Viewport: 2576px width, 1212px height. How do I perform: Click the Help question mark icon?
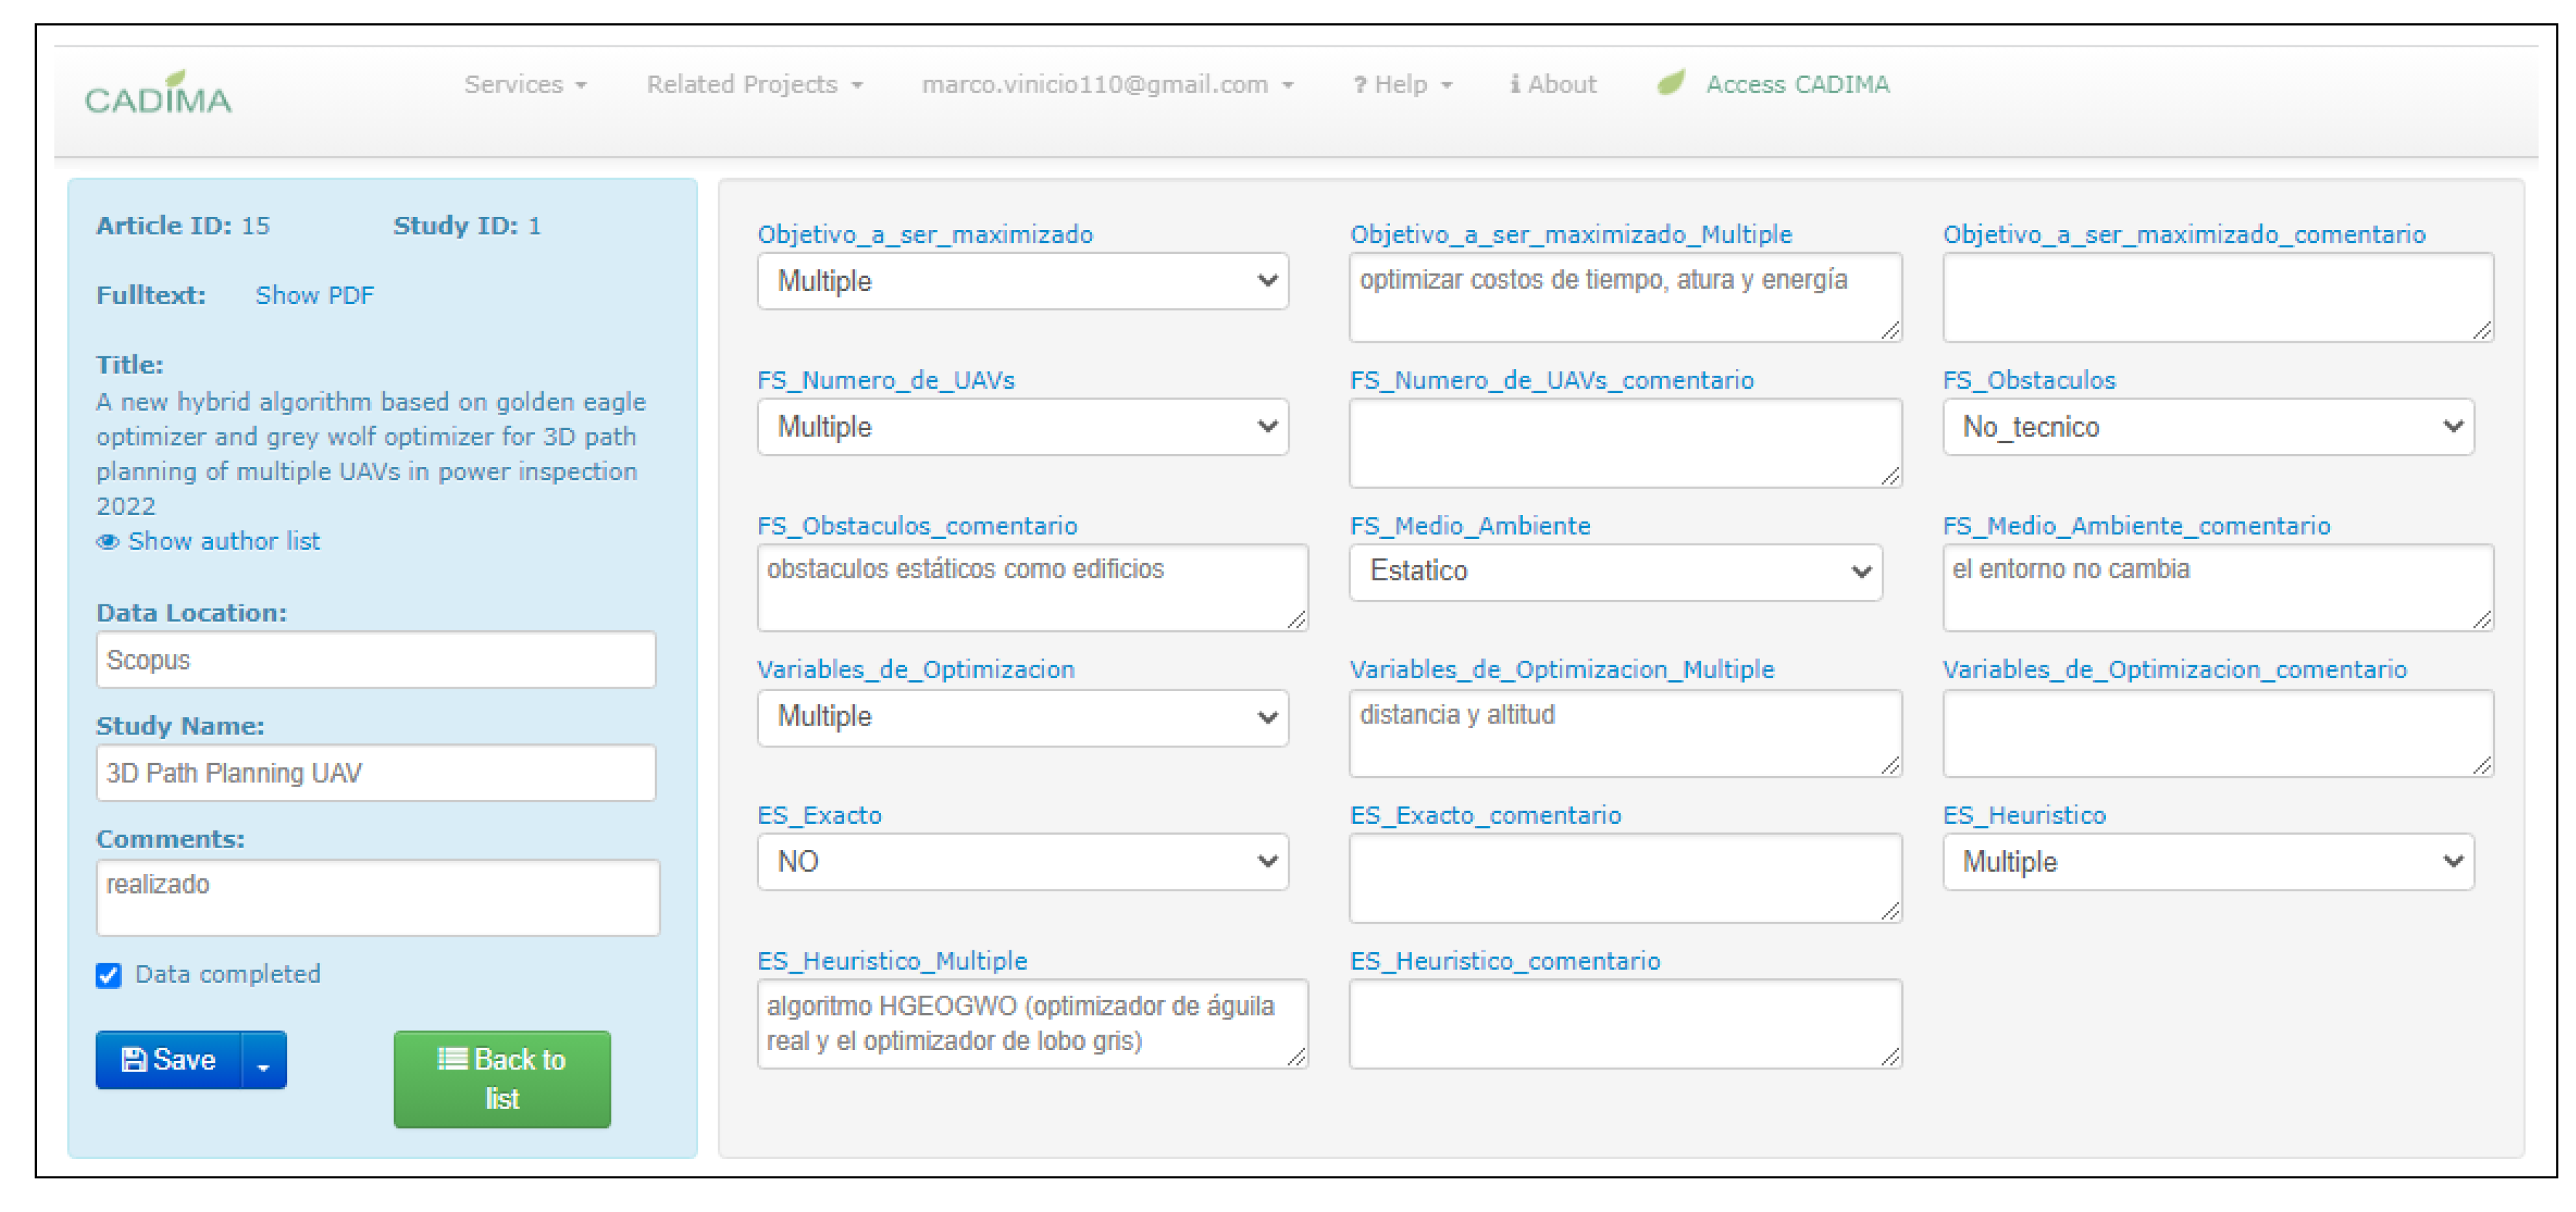1359,85
